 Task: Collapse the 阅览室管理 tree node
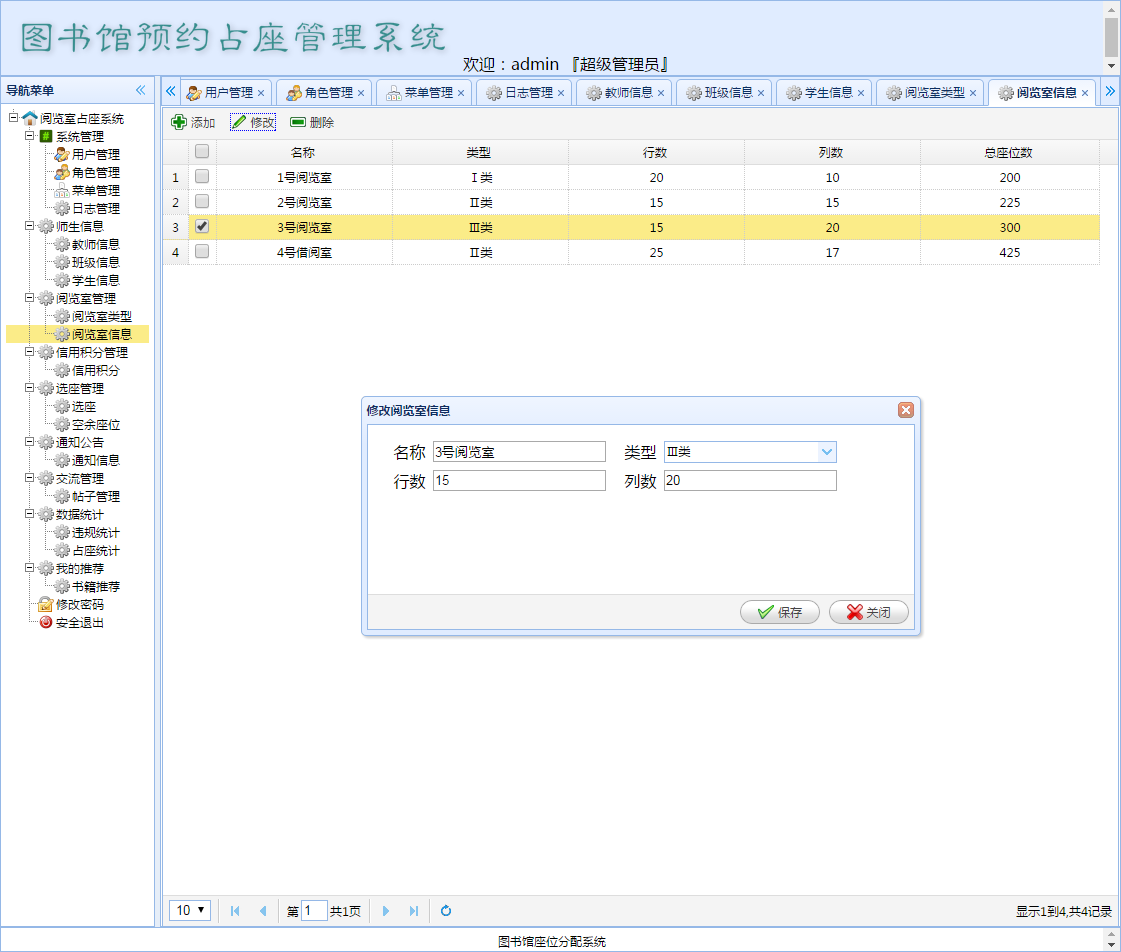pyautogui.click(x=29, y=297)
